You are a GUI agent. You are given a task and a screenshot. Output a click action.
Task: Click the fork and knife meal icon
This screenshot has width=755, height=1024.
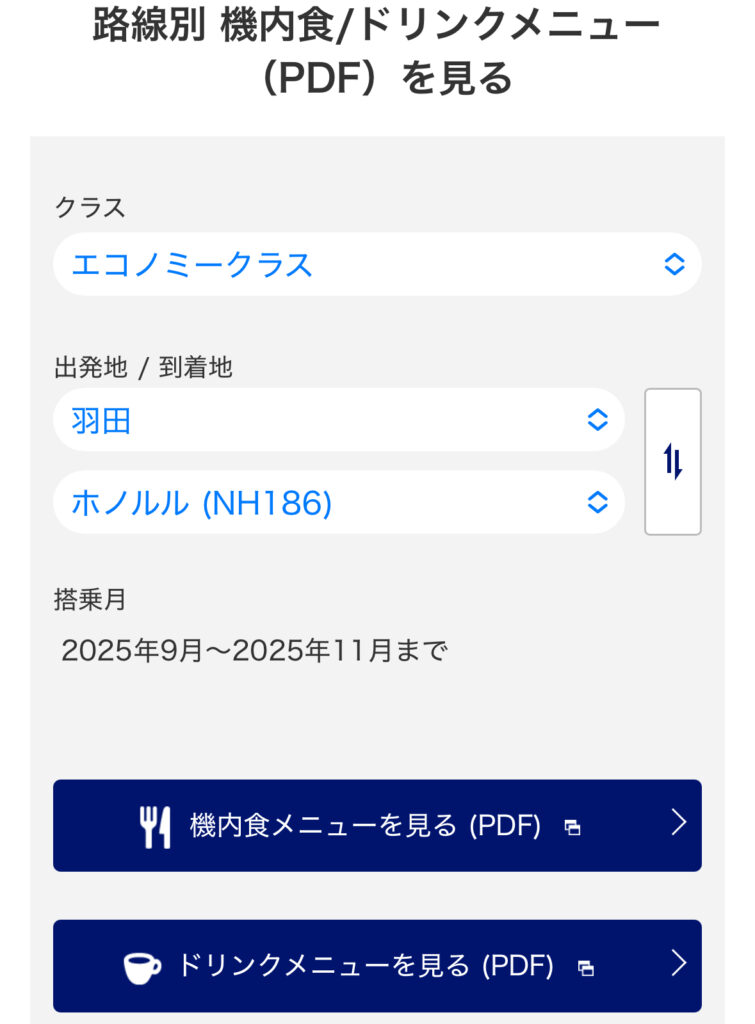(x=155, y=826)
